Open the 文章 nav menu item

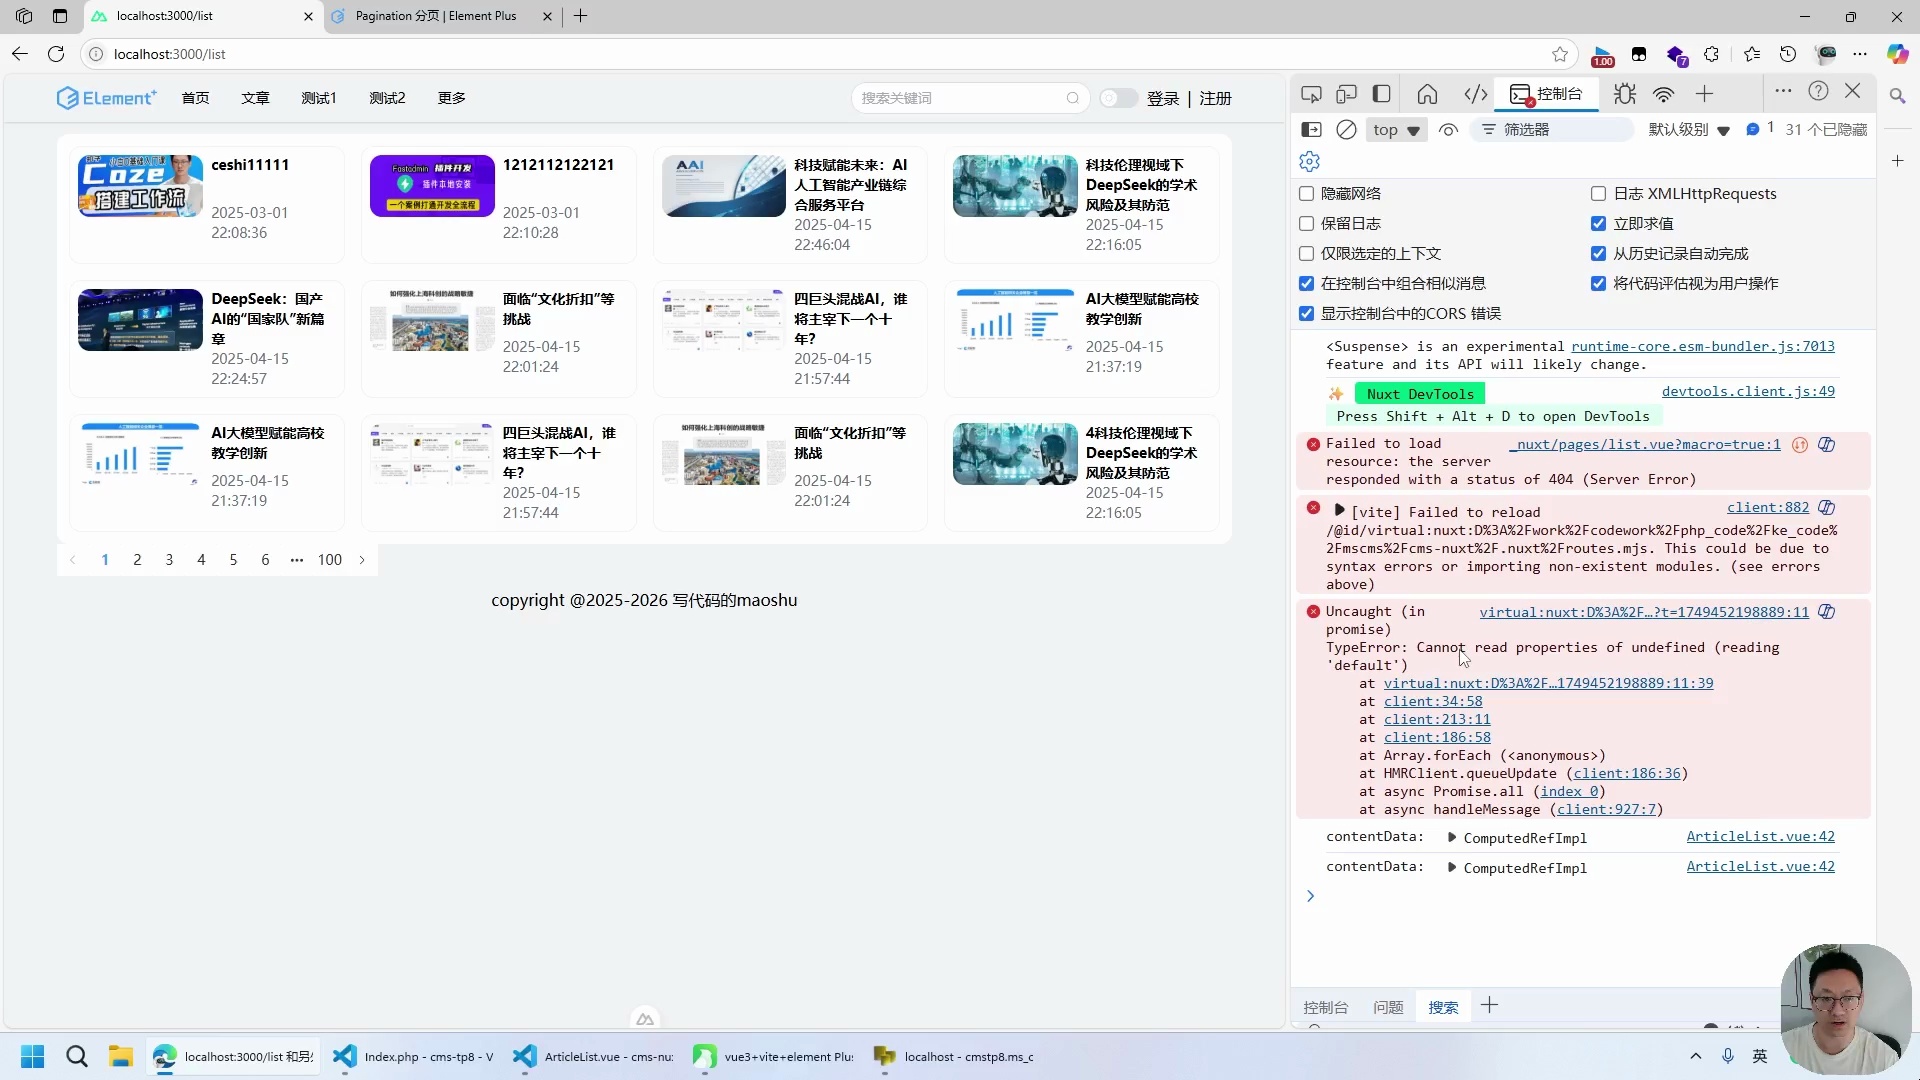coord(255,98)
